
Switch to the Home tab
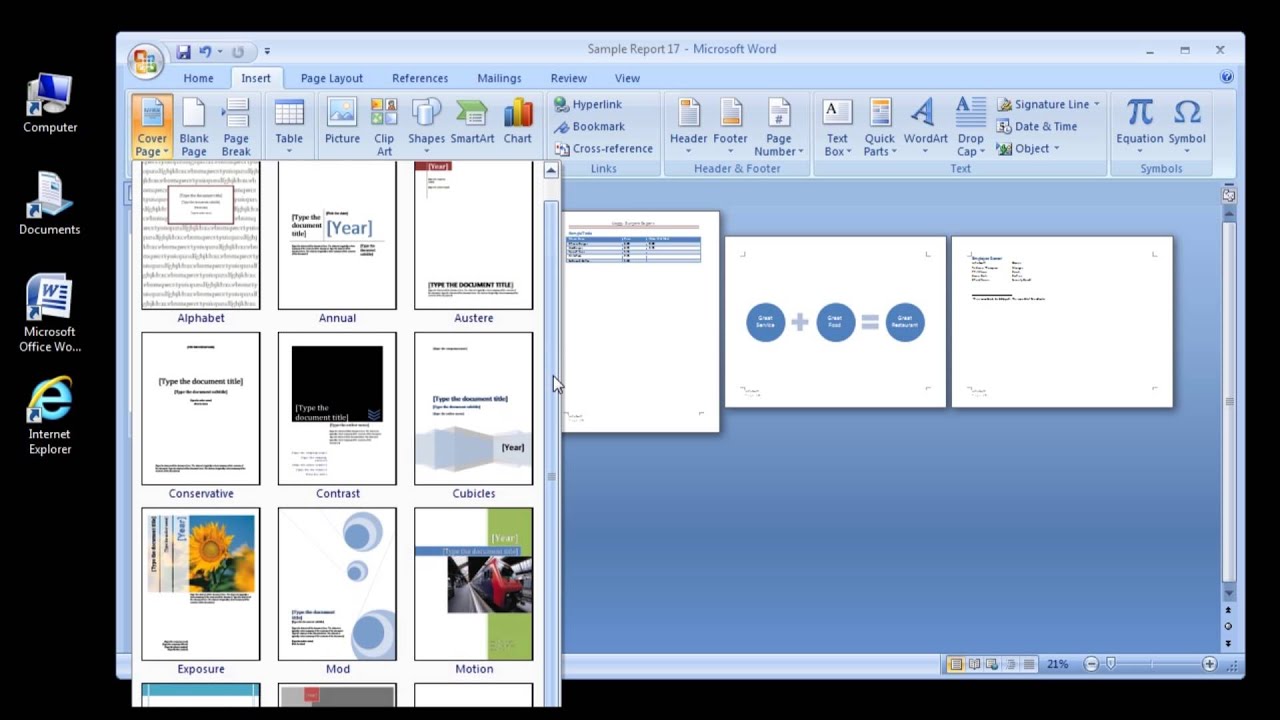[198, 78]
